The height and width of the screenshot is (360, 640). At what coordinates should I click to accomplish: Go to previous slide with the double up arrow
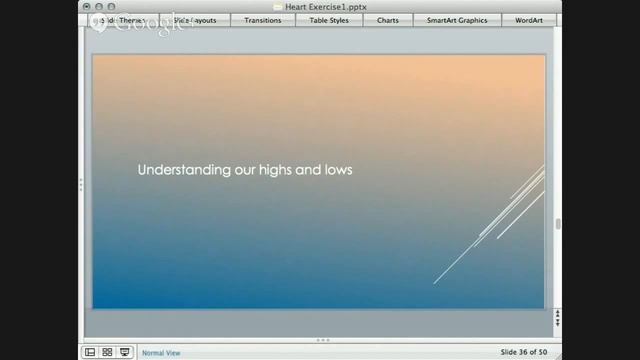(x=558, y=313)
